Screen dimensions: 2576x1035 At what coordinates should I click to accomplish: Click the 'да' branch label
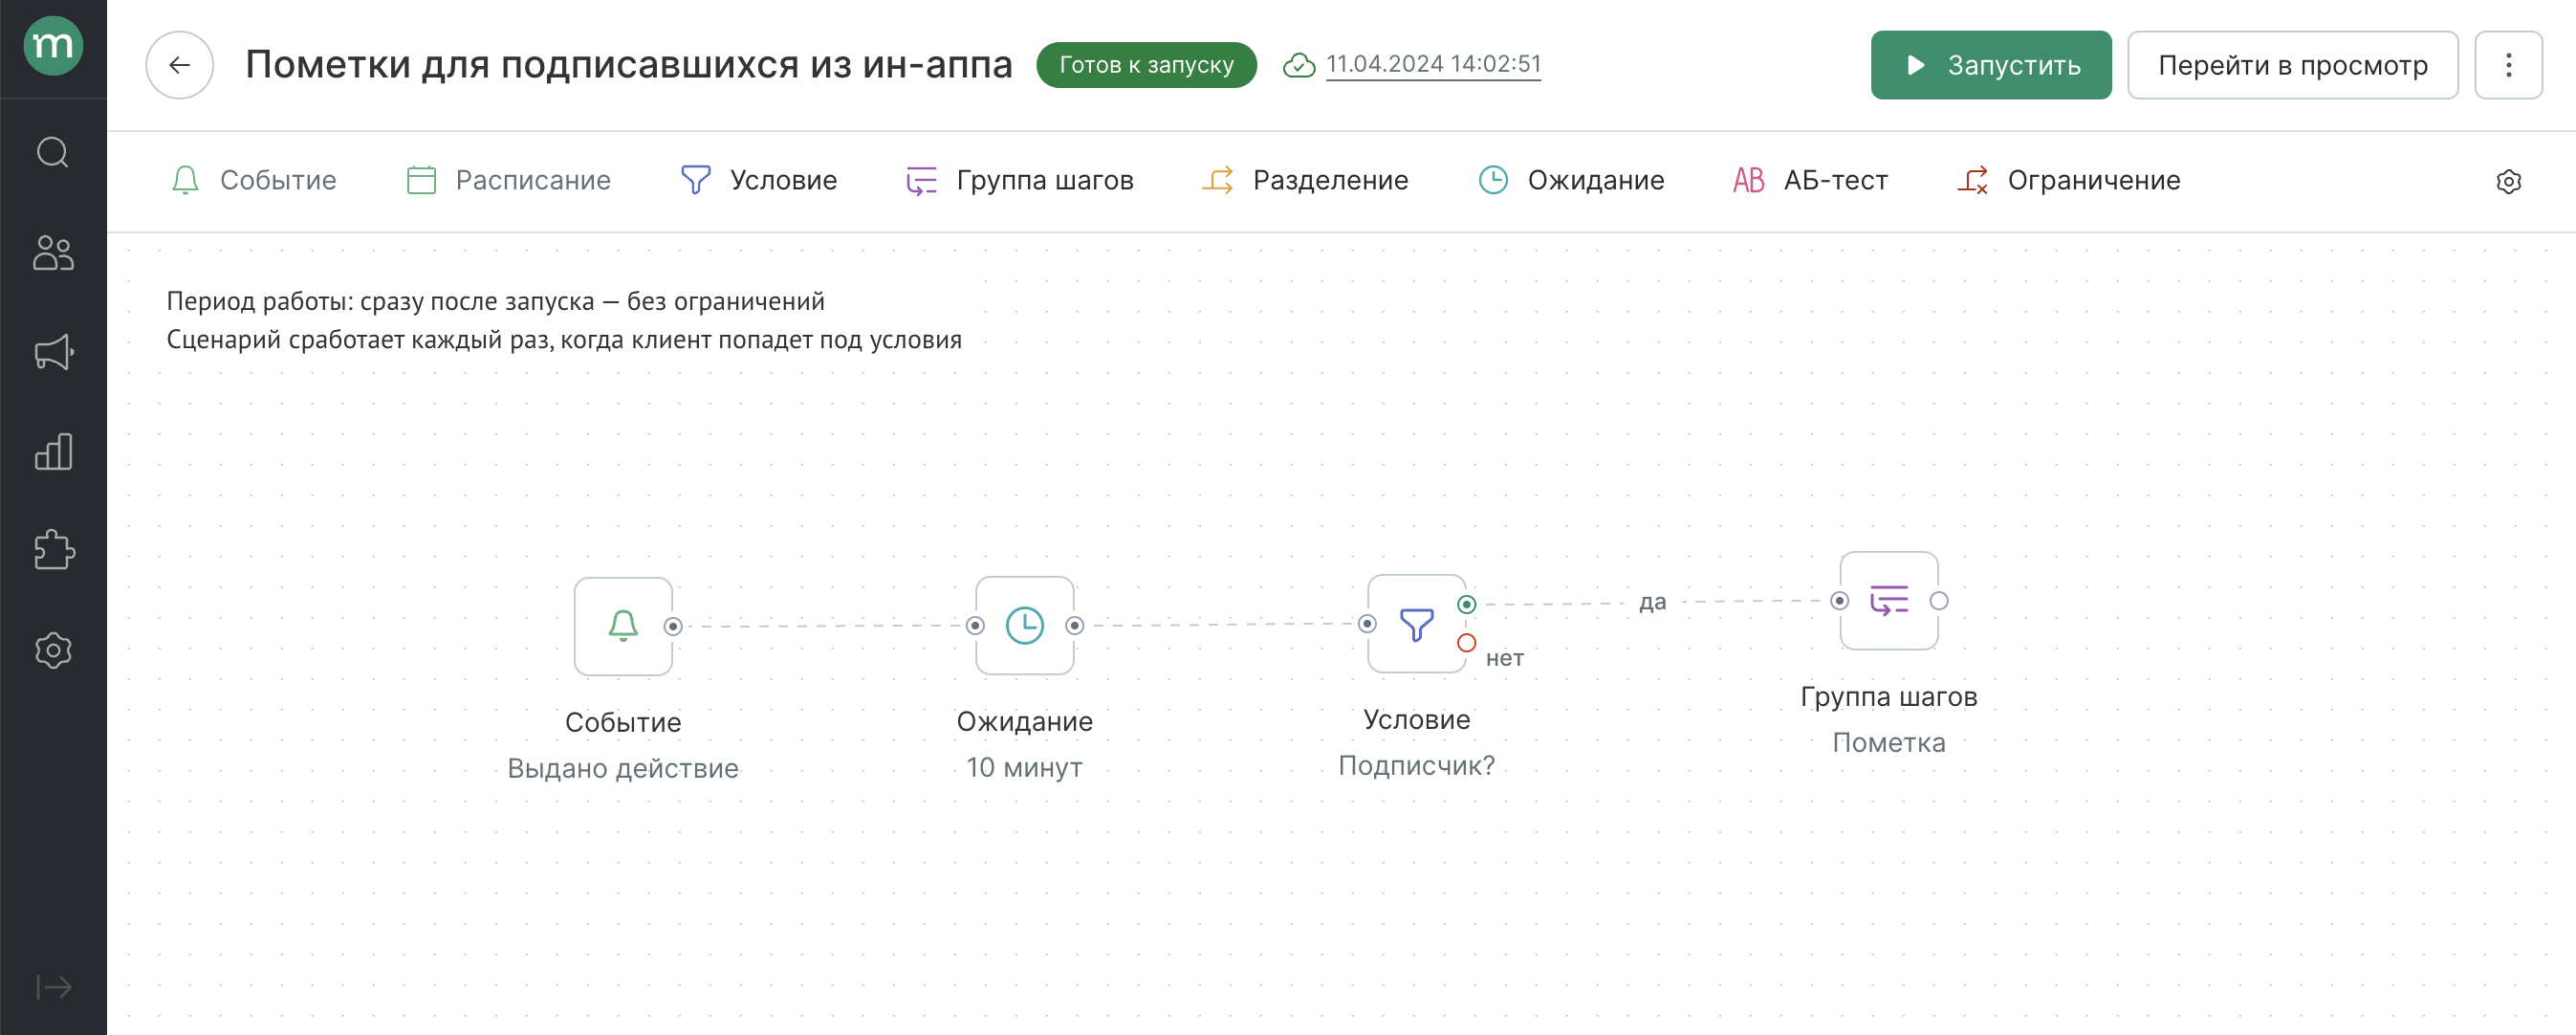tap(1652, 602)
